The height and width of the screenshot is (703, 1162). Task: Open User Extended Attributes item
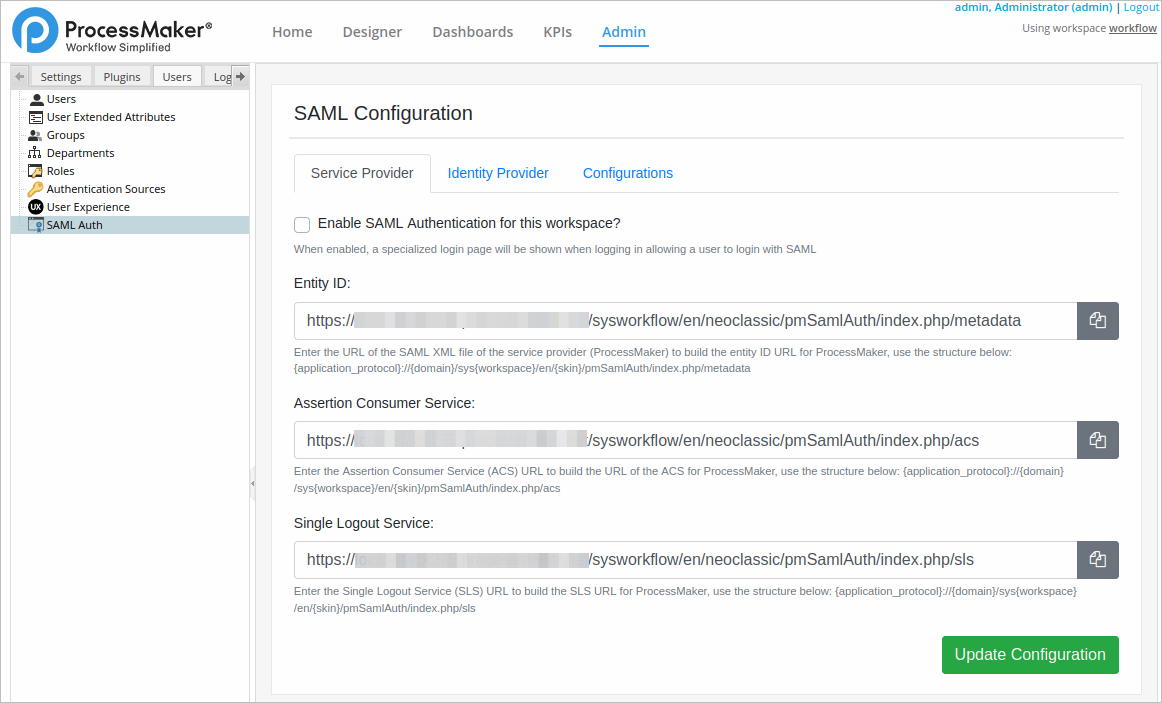coord(110,117)
